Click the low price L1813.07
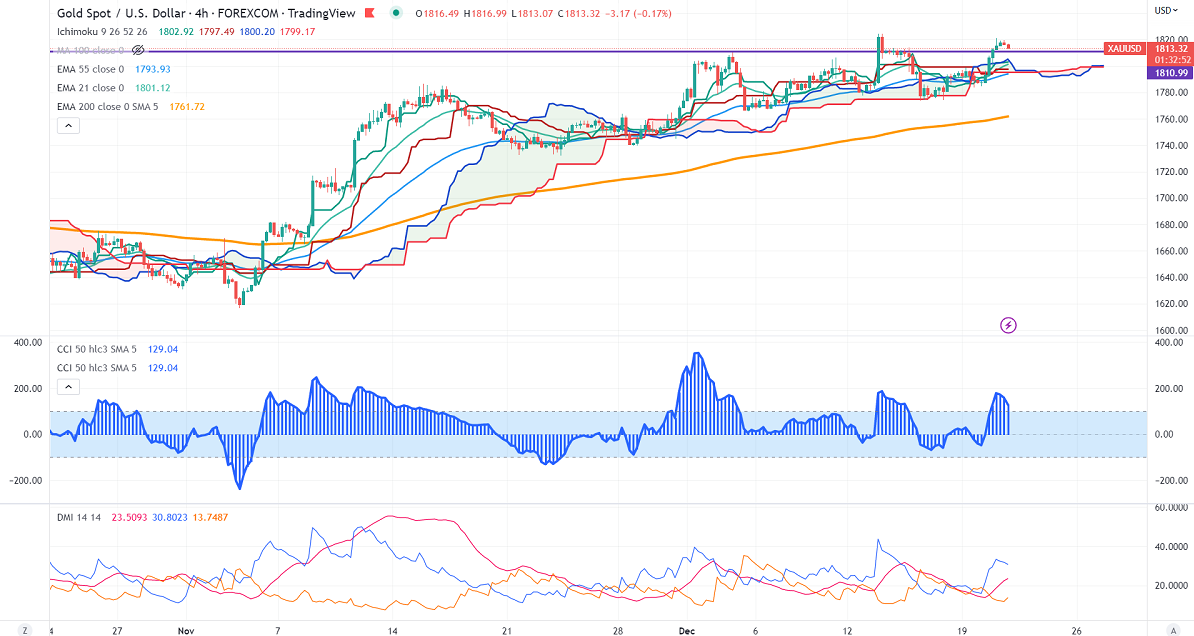 [x=532, y=14]
